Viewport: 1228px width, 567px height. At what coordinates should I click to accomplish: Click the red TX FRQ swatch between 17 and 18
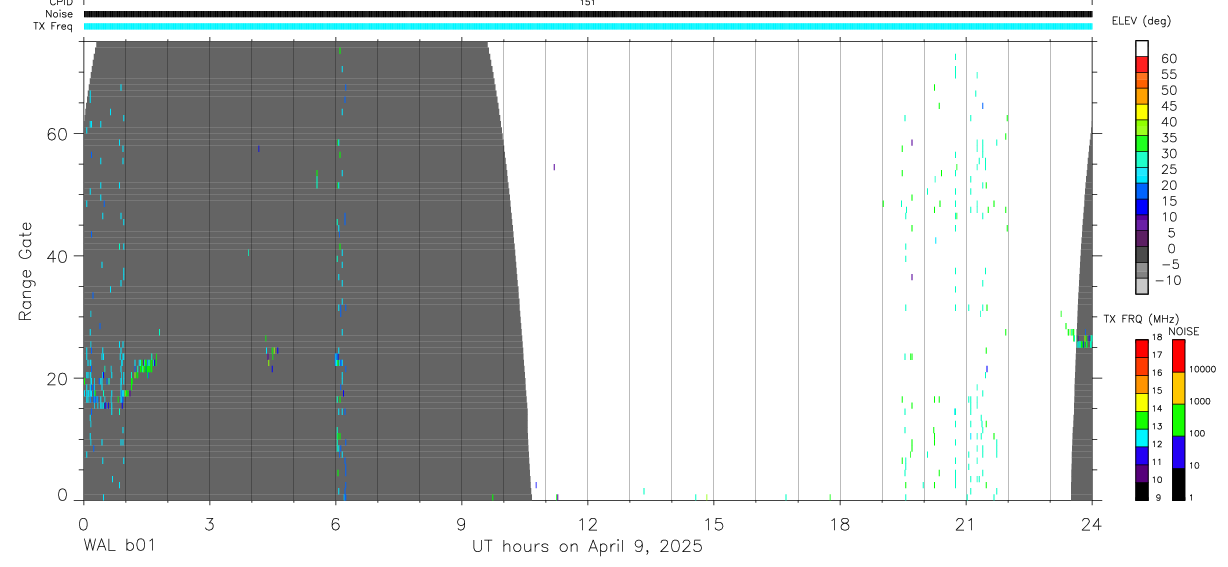pyautogui.click(x=1142, y=347)
